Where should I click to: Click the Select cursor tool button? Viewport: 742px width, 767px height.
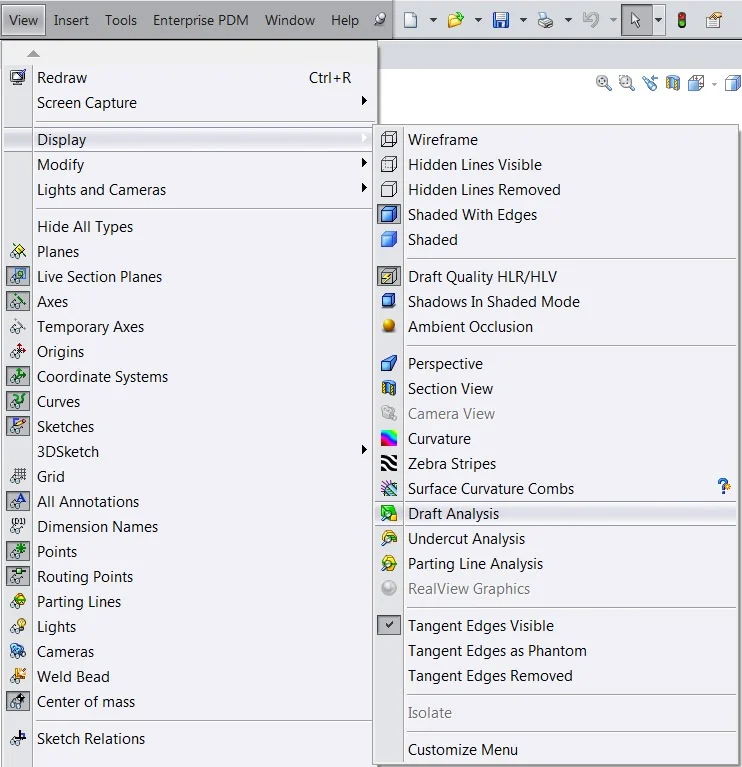pos(636,20)
